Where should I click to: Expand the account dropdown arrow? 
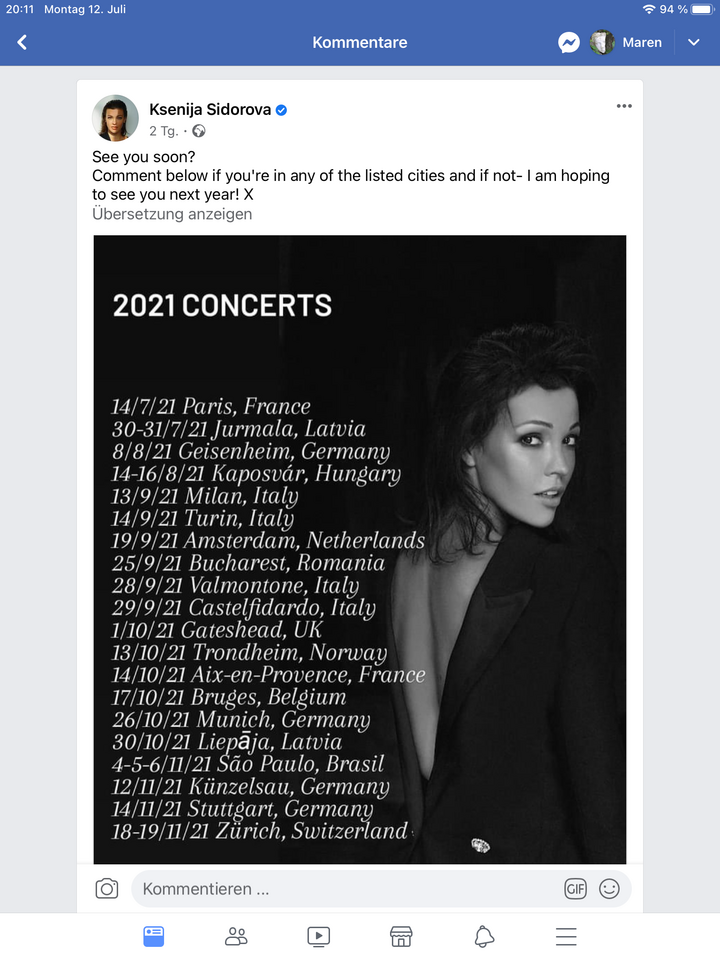[694, 42]
